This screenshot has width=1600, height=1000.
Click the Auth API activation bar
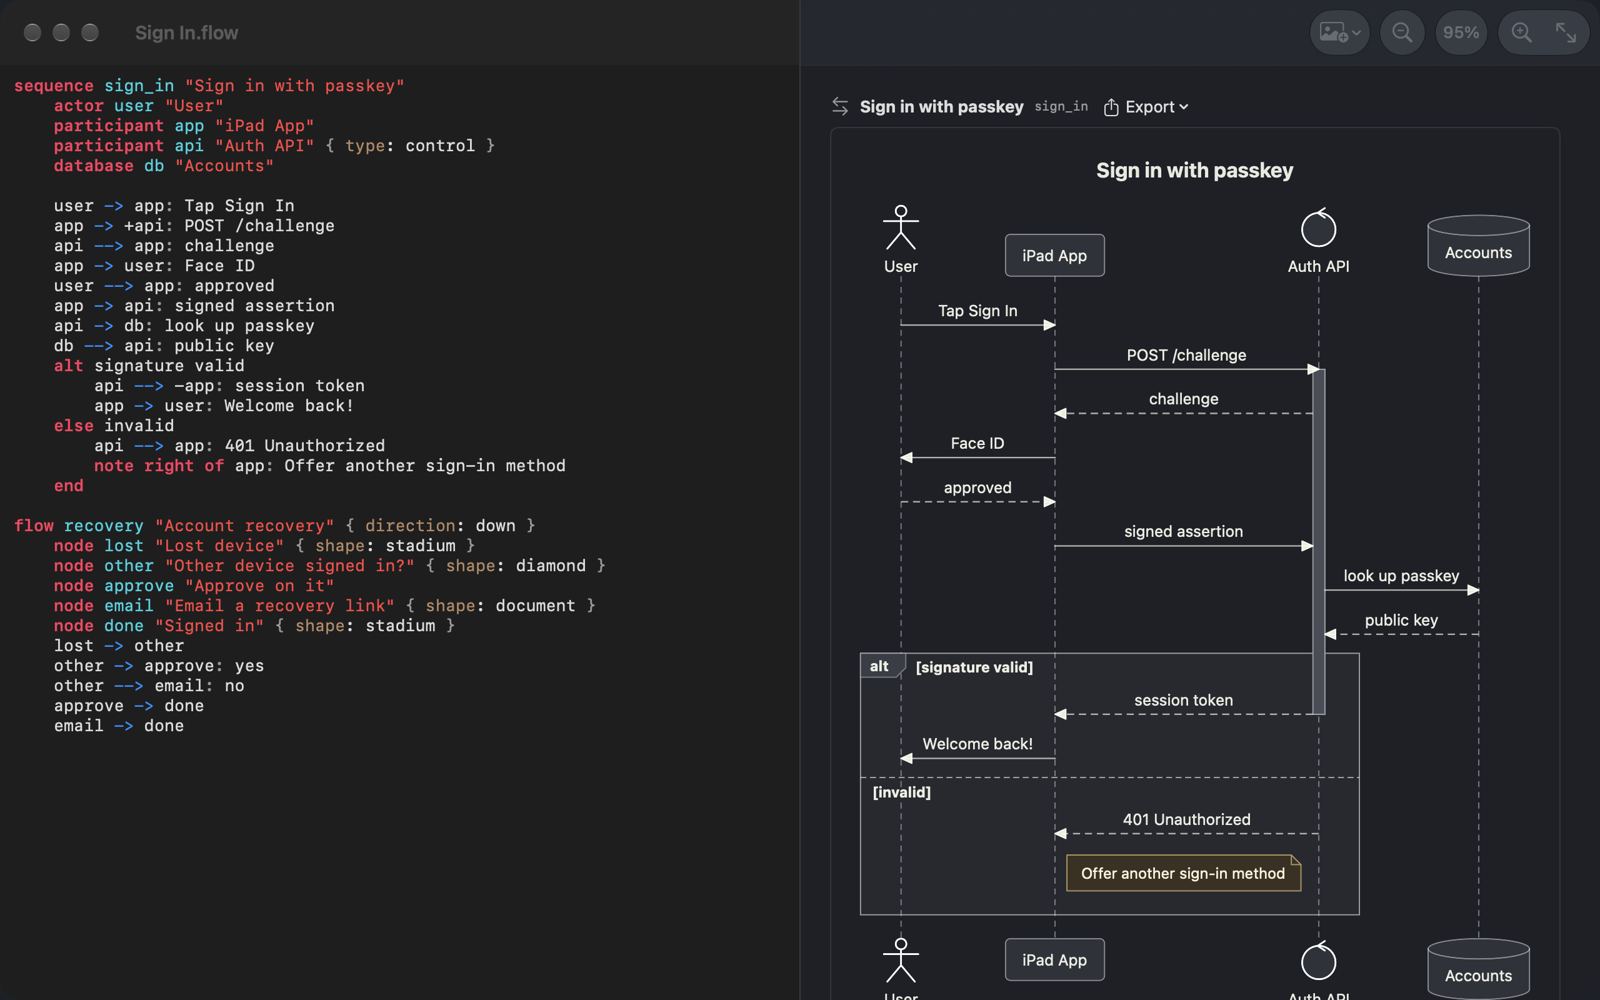1318,541
